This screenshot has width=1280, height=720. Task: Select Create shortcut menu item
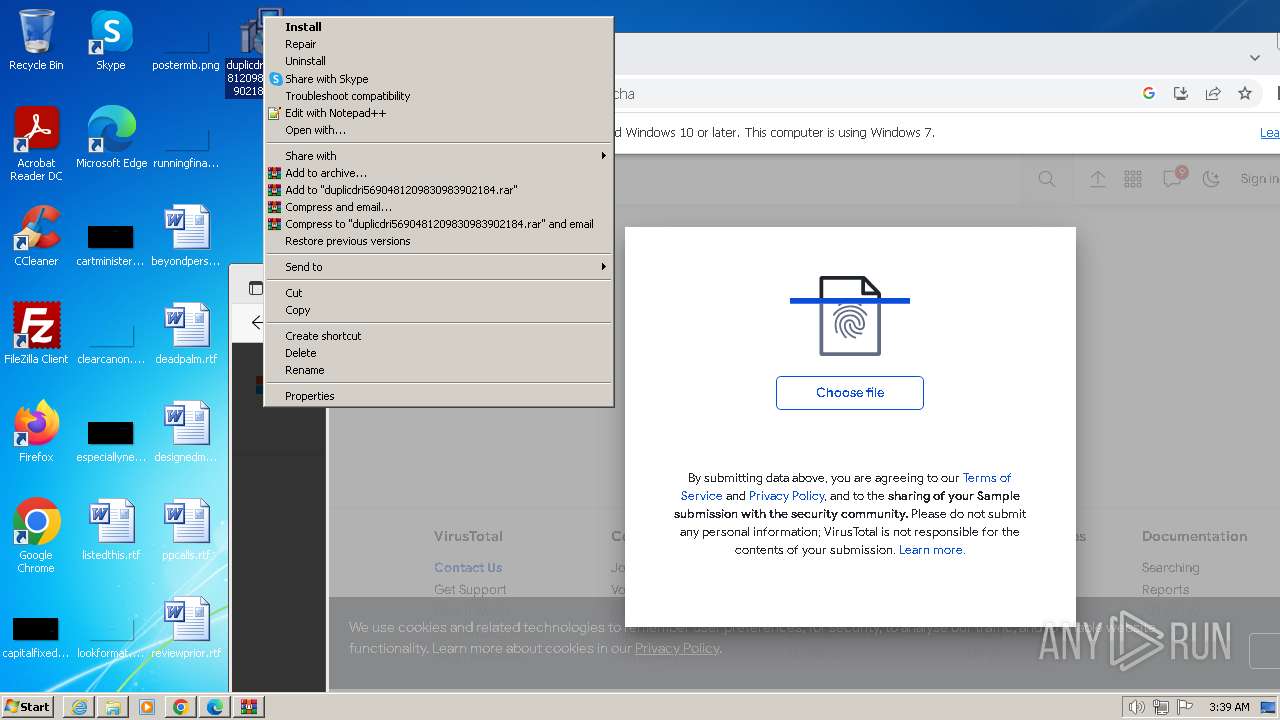(x=438, y=336)
